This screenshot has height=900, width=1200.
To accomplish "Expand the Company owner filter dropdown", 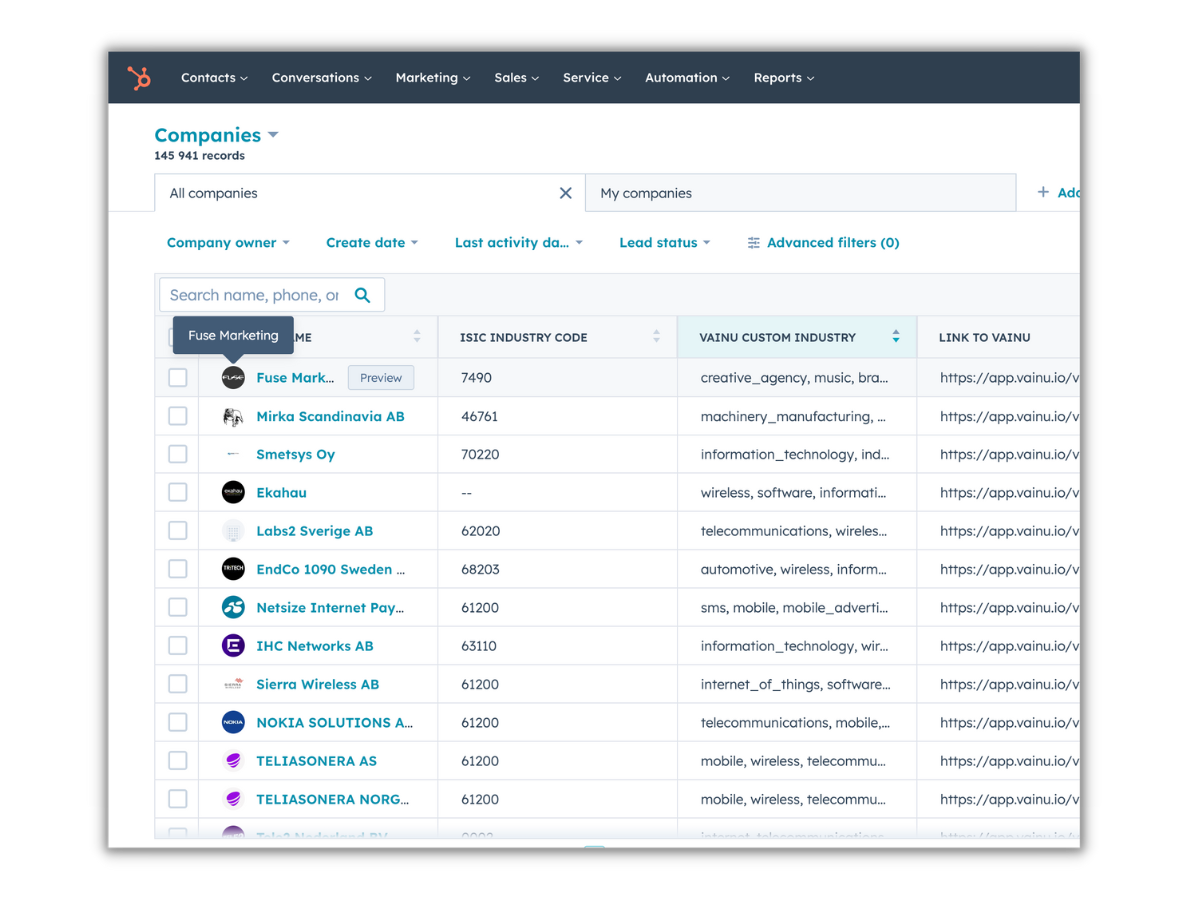I will pos(228,243).
